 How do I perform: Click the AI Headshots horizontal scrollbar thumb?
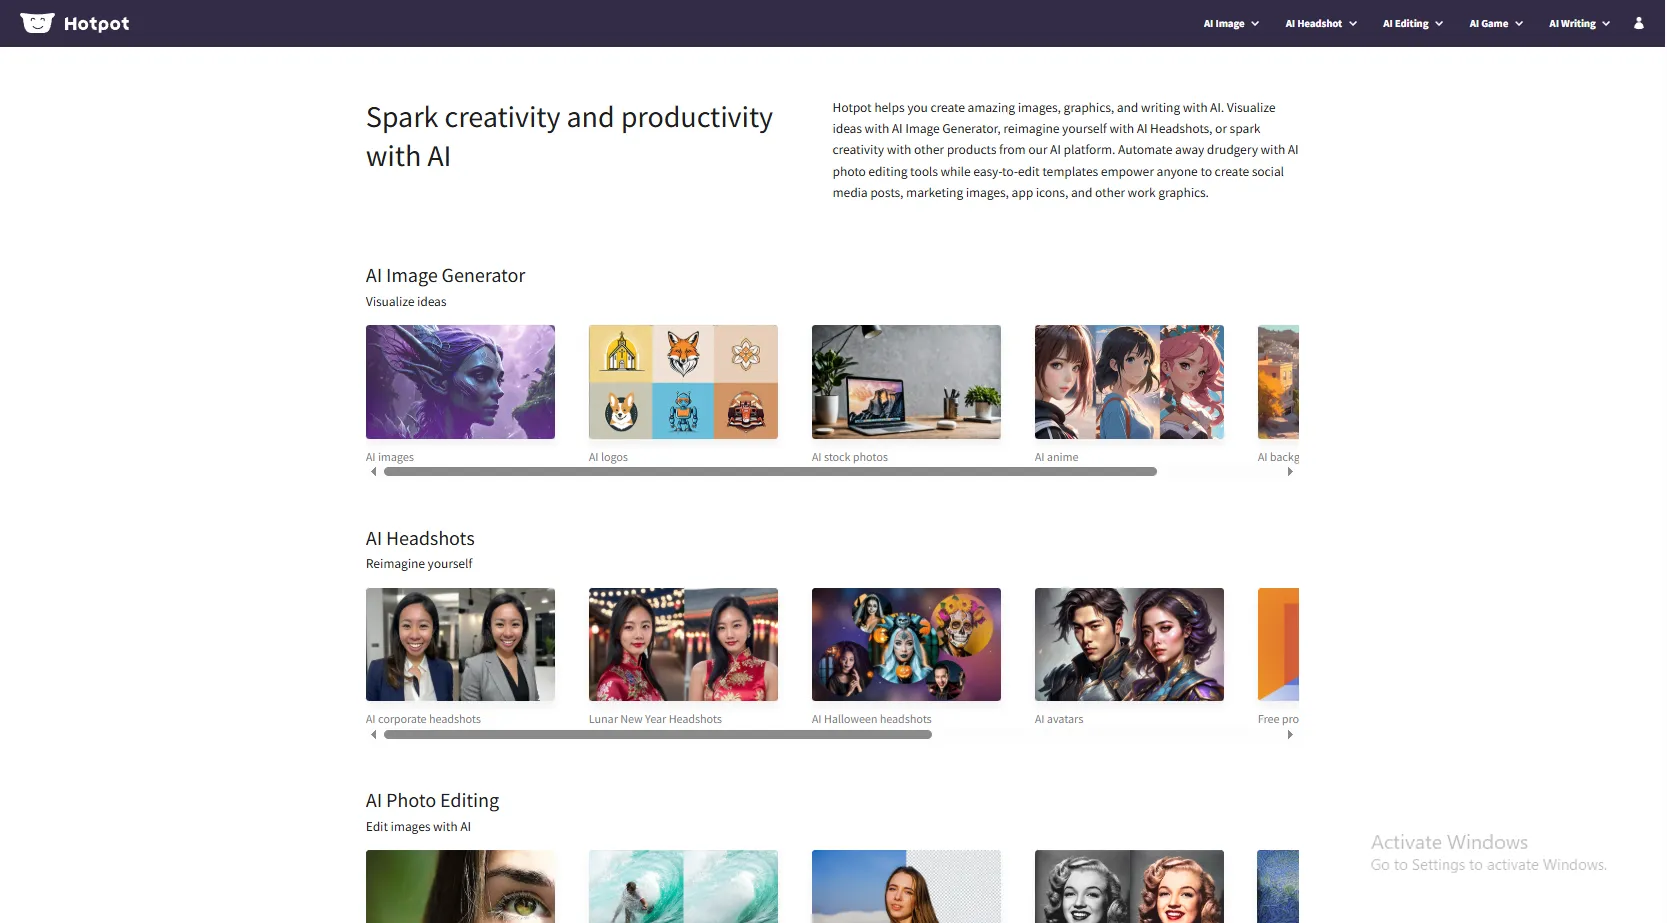[x=658, y=735]
